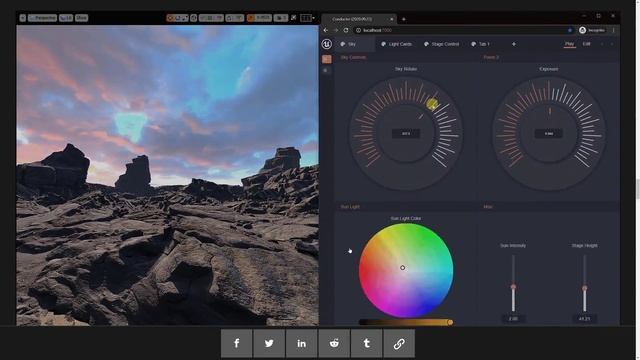Click the viewport maximize icon in Unreal toolbar
The height and width of the screenshot is (360, 640).
click(293, 18)
